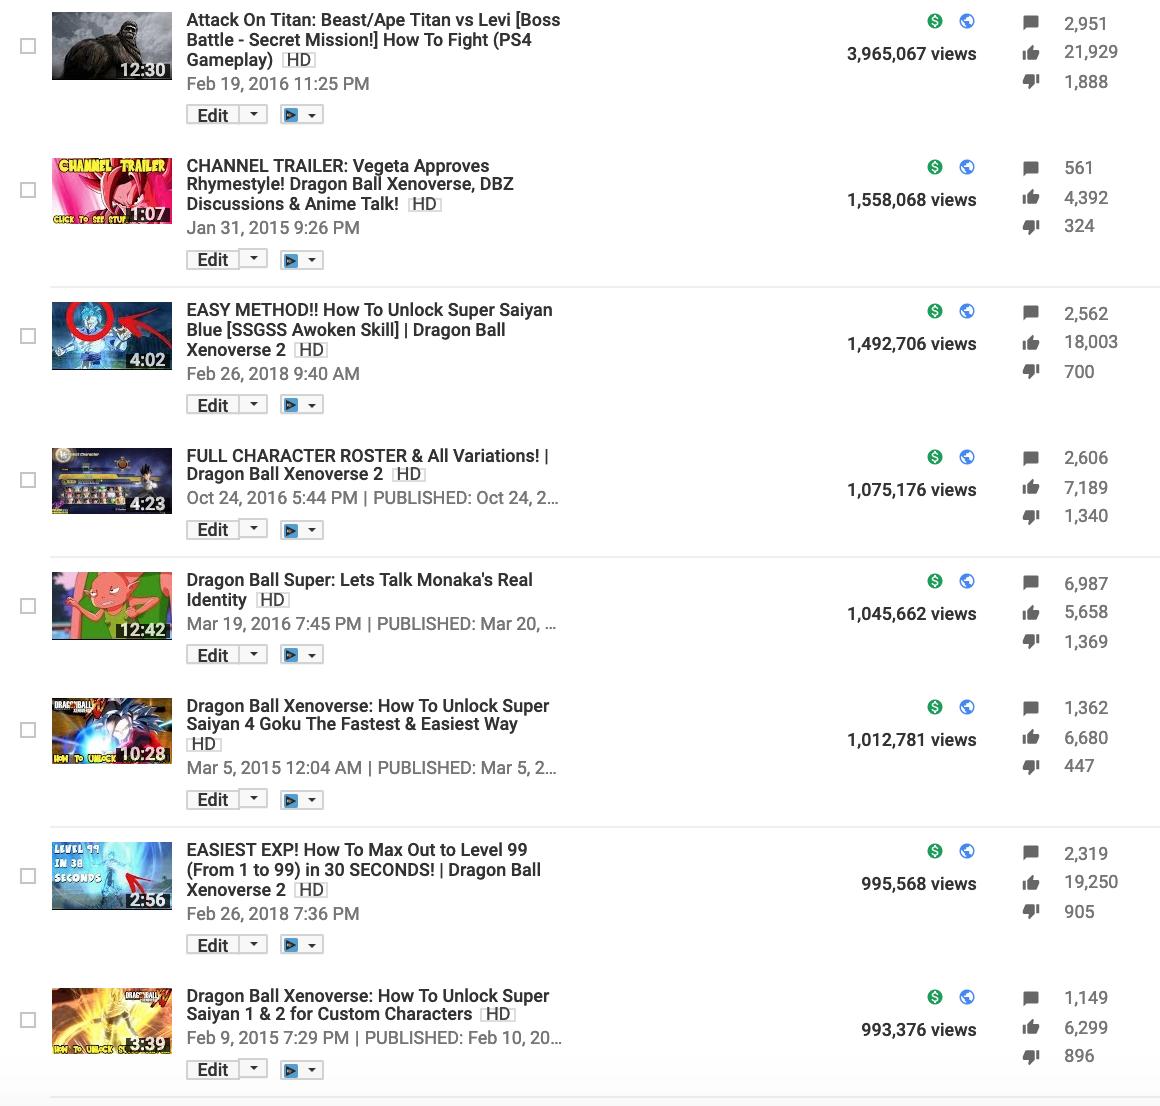Image resolution: width=1160 pixels, height=1106 pixels.
Task: Open Edit dropdown arrow for Super Saiyan 1 & 2 video
Action: (254, 1070)
